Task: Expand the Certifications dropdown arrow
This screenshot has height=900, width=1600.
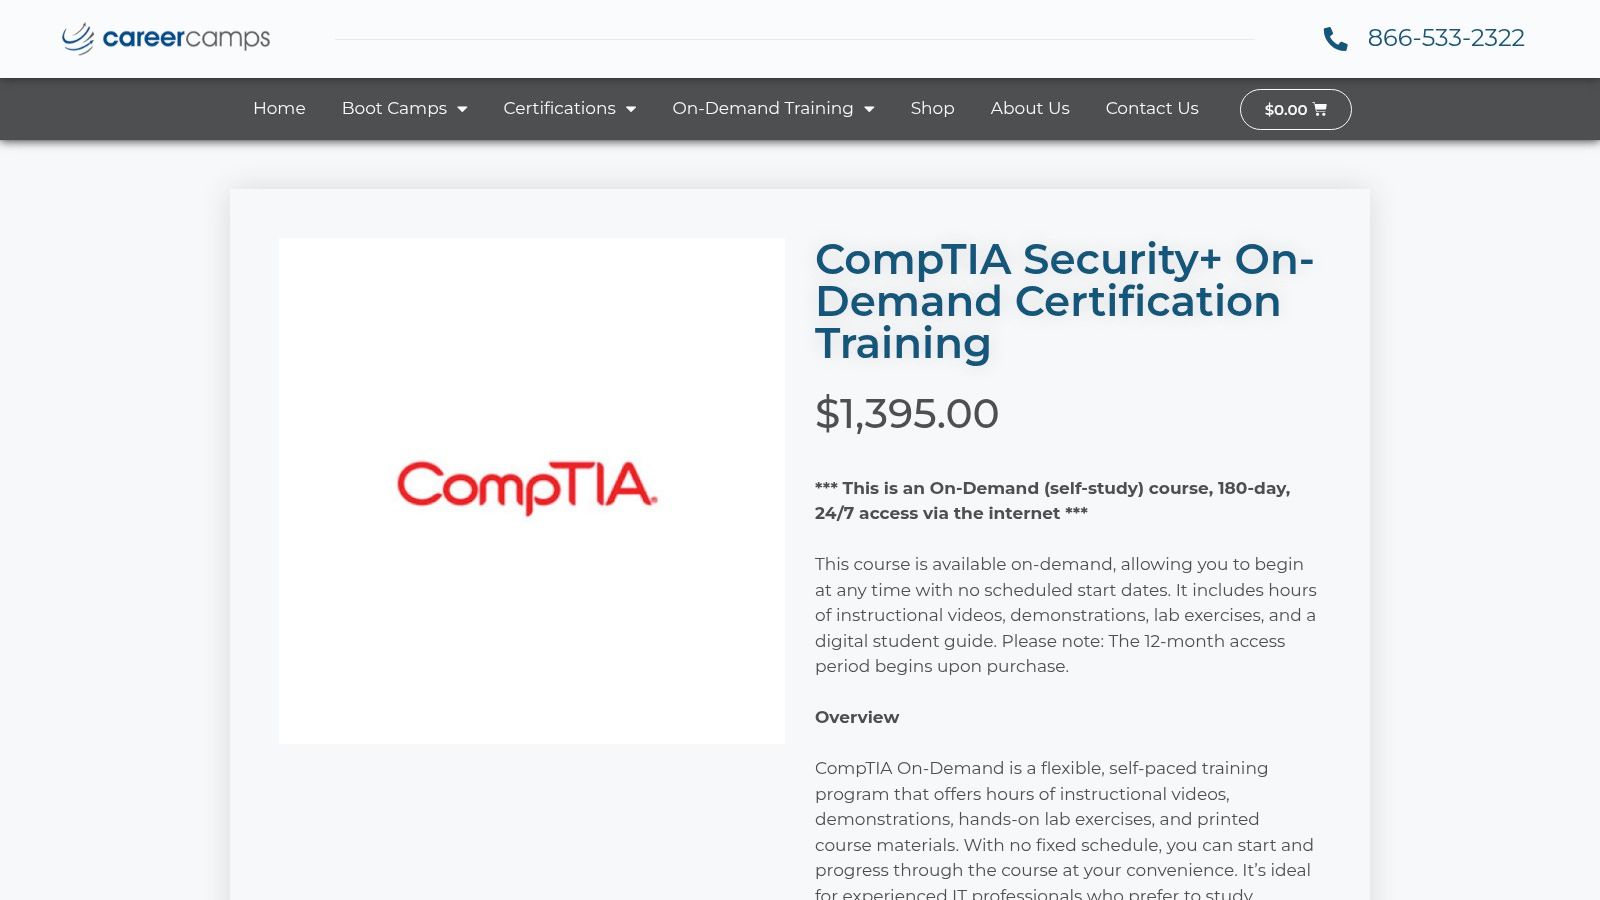Action: pos(631,109)
